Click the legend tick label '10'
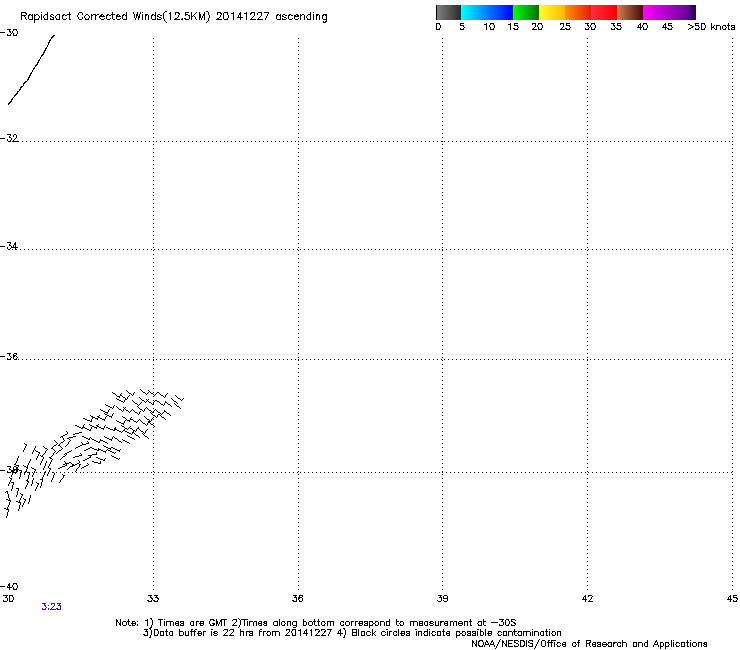Image resolution: width=740 pixels, height=650 pixels. tap(489, 27)
